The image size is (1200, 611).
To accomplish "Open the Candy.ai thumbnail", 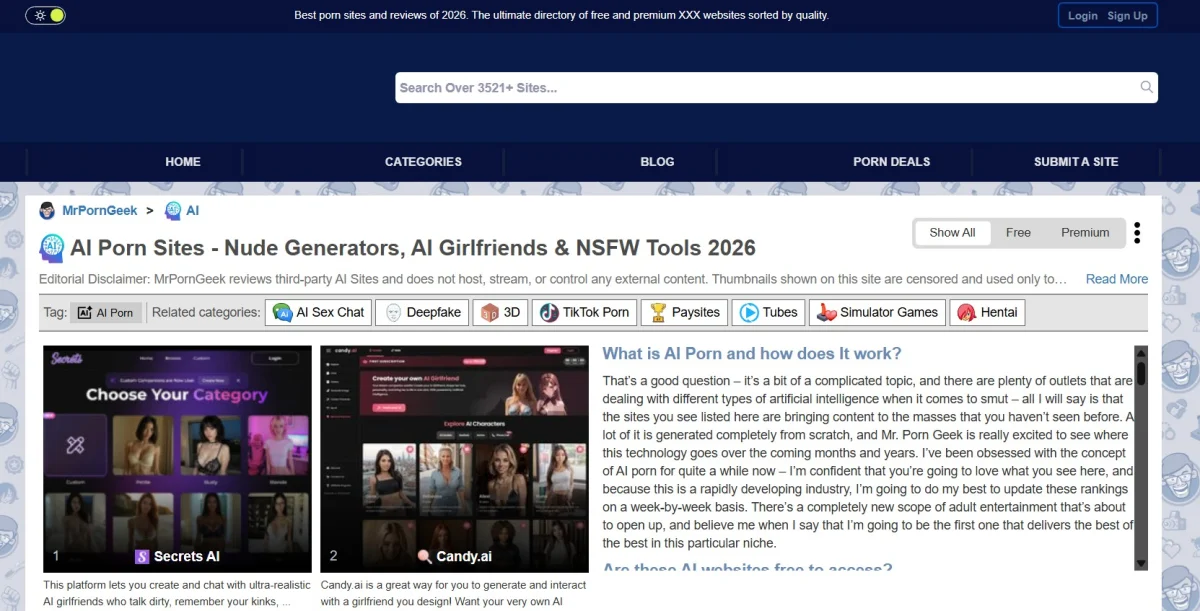I will tap(455, 459).
